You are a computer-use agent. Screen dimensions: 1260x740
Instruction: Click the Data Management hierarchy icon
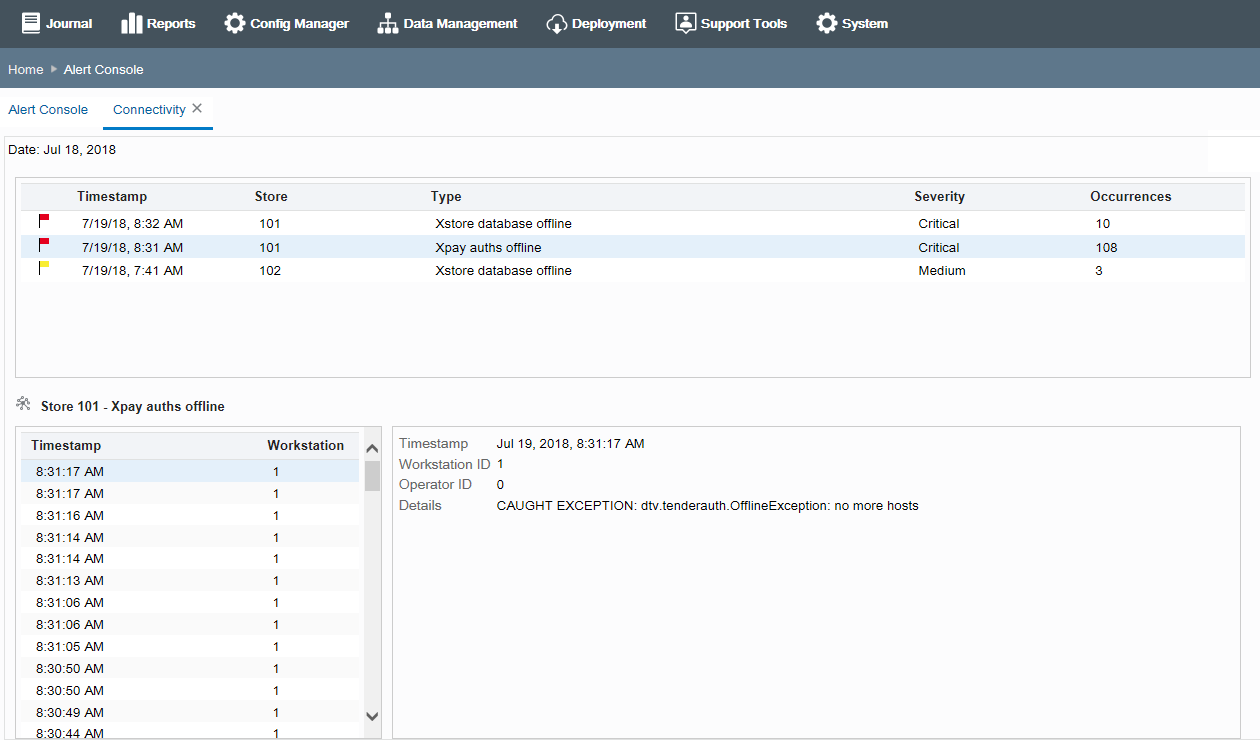tap(388, 23)
